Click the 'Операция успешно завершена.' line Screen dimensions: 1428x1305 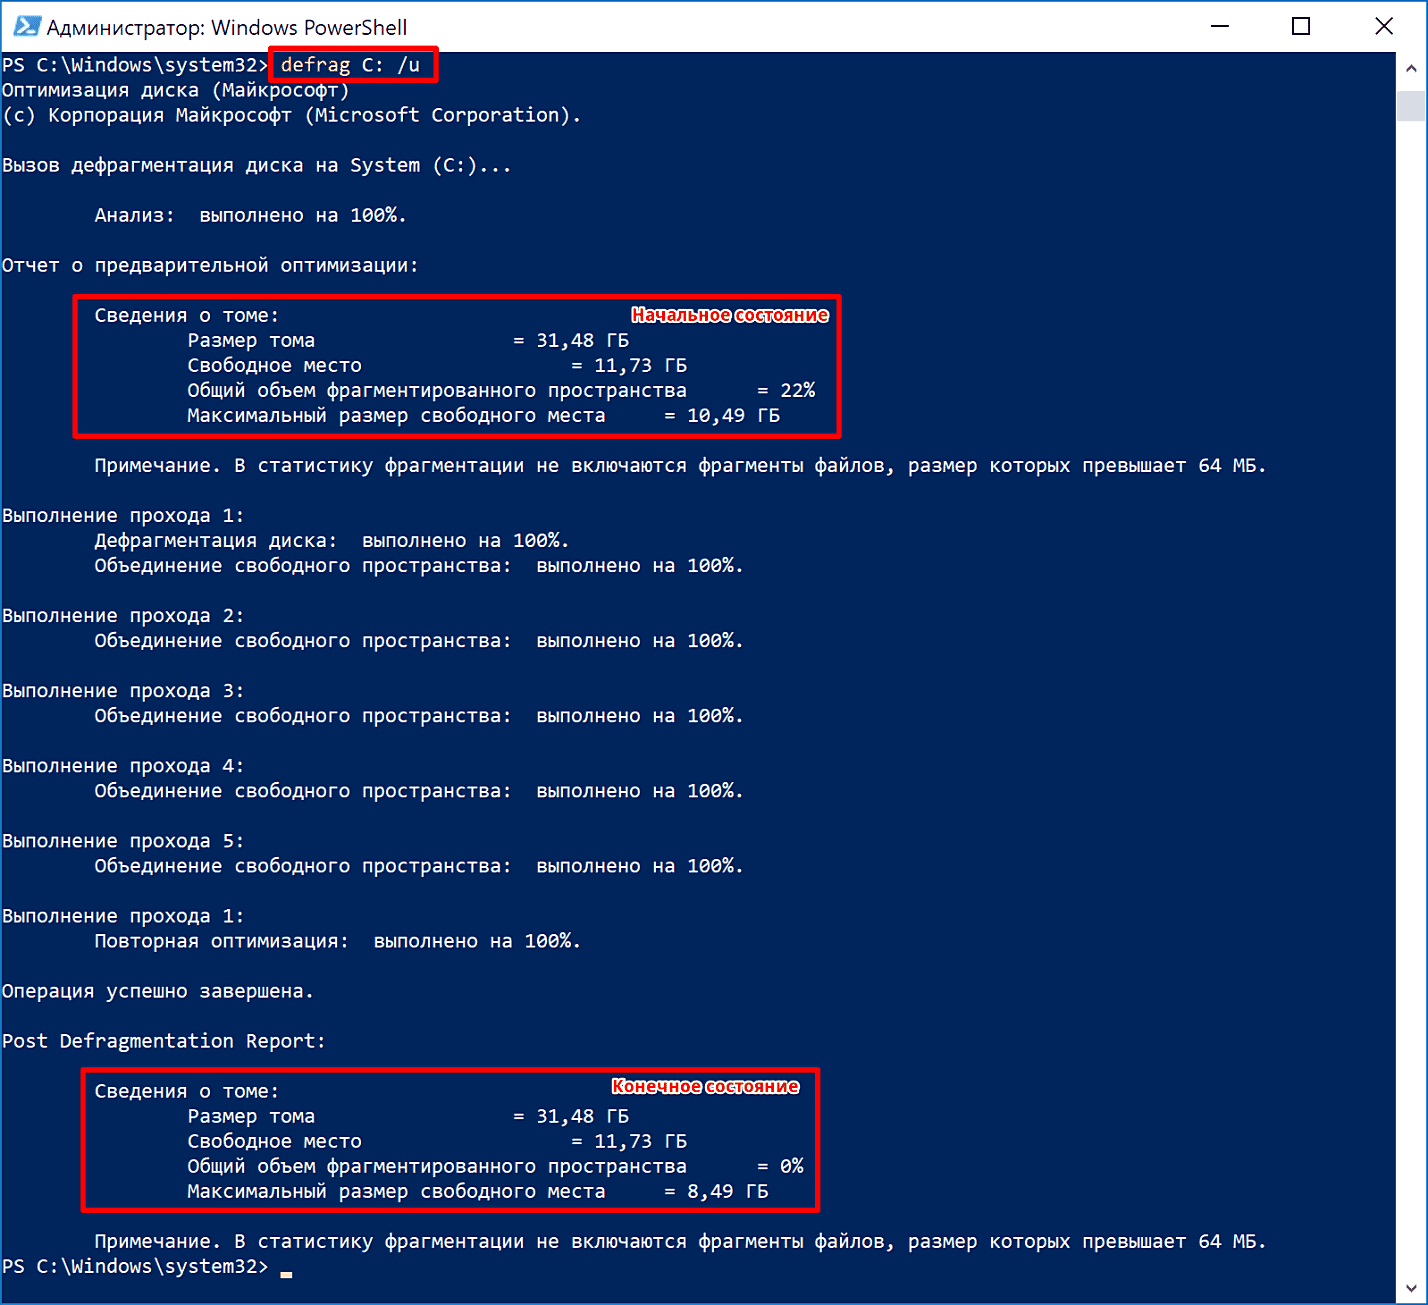coord(158,991)
